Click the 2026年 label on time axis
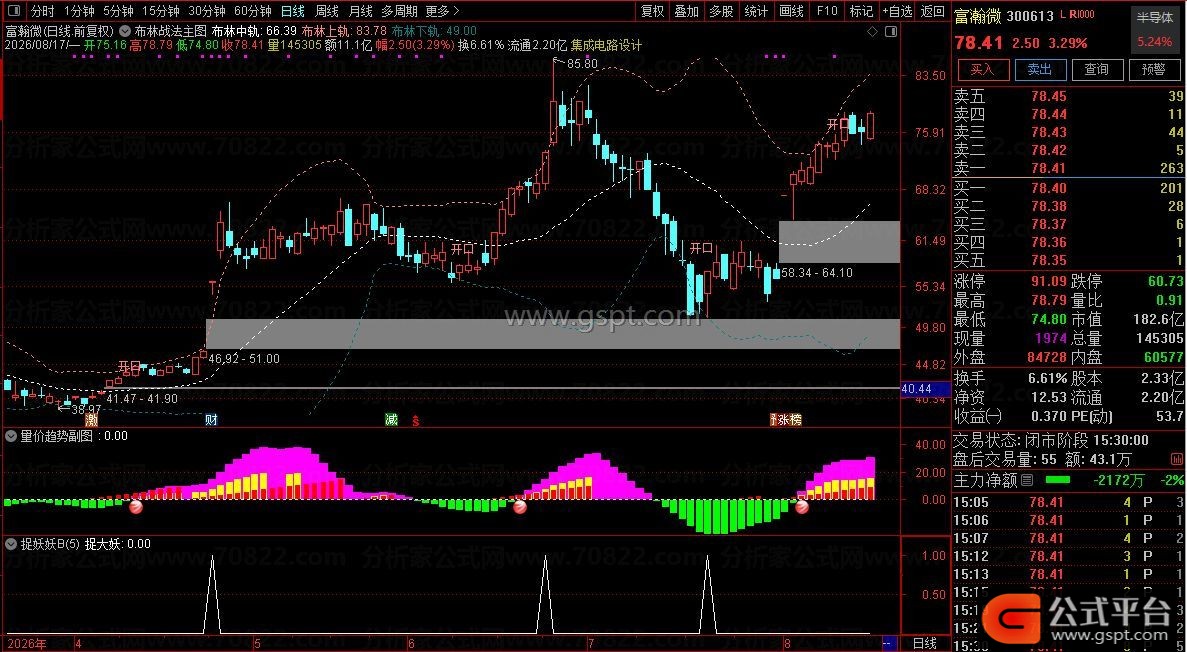1187x652 pixels. (26, 644)
